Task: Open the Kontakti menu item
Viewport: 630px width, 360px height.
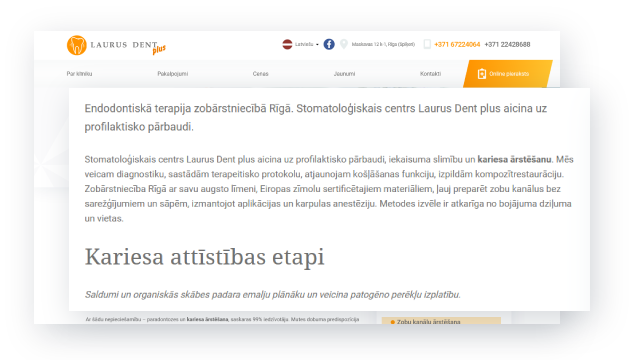Action: [430, 74]
